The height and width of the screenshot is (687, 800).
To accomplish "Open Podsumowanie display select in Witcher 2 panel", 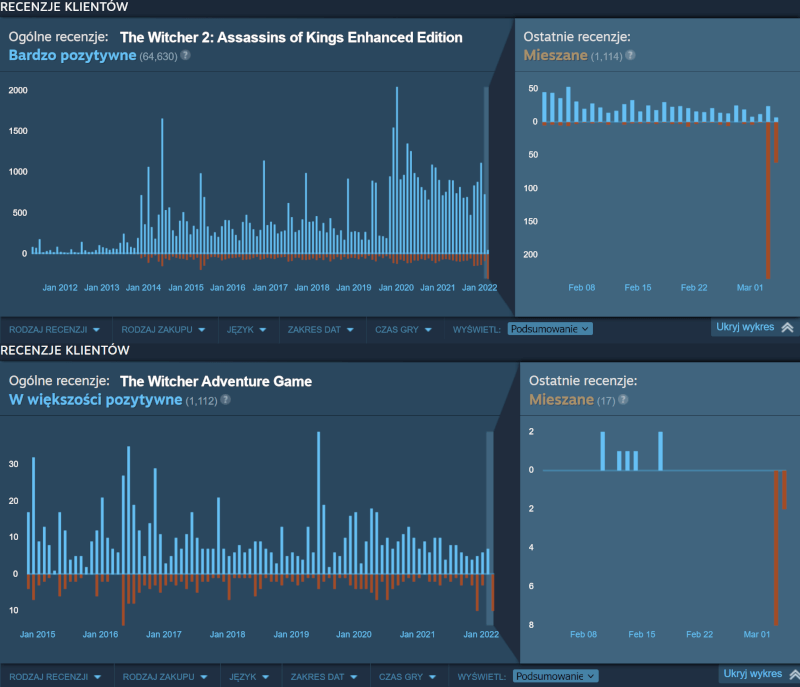I will [x=551, y=328].
